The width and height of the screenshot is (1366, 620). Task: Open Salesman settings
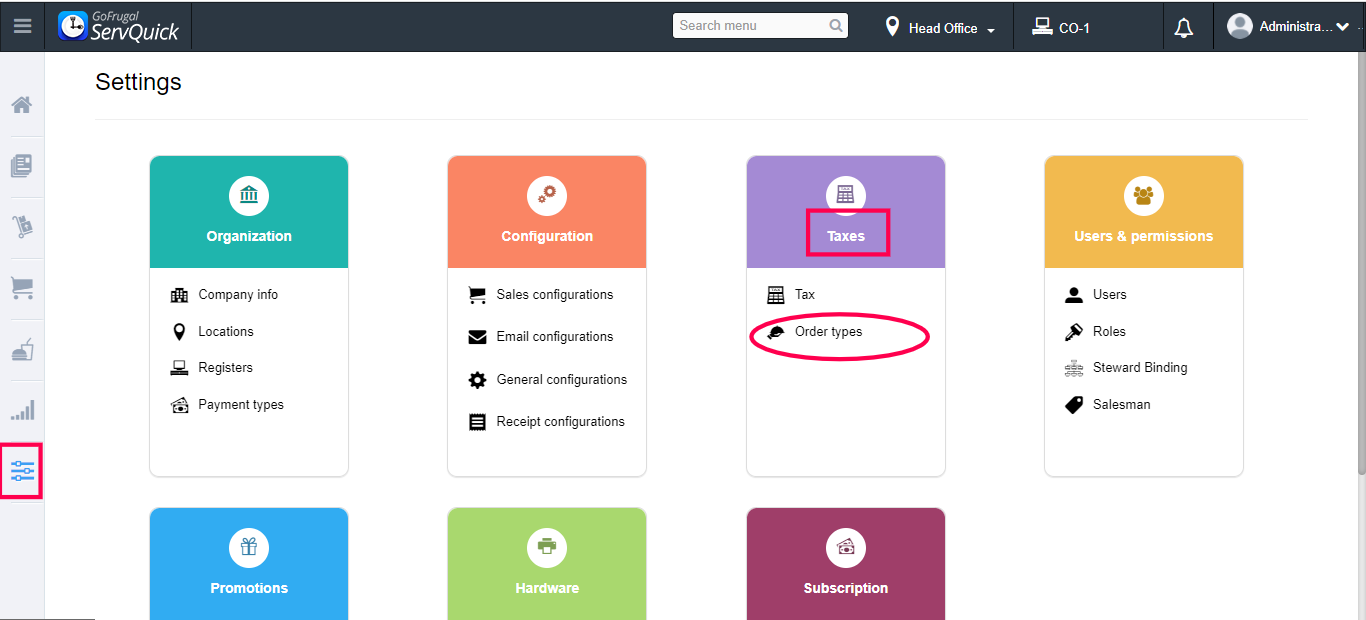tap(1122, 405)
